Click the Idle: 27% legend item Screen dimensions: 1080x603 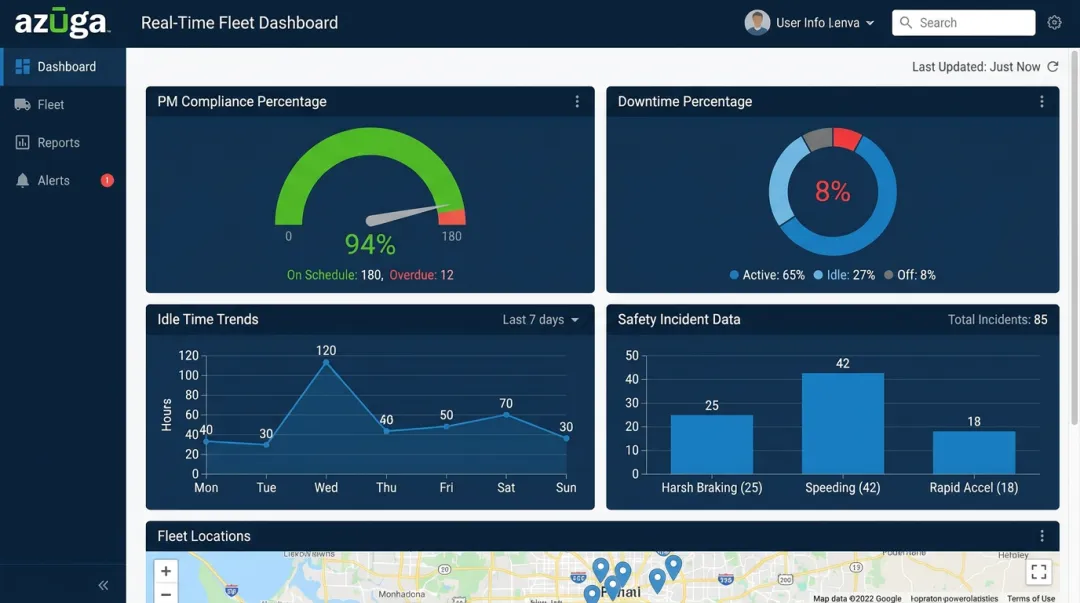point(844,275)
